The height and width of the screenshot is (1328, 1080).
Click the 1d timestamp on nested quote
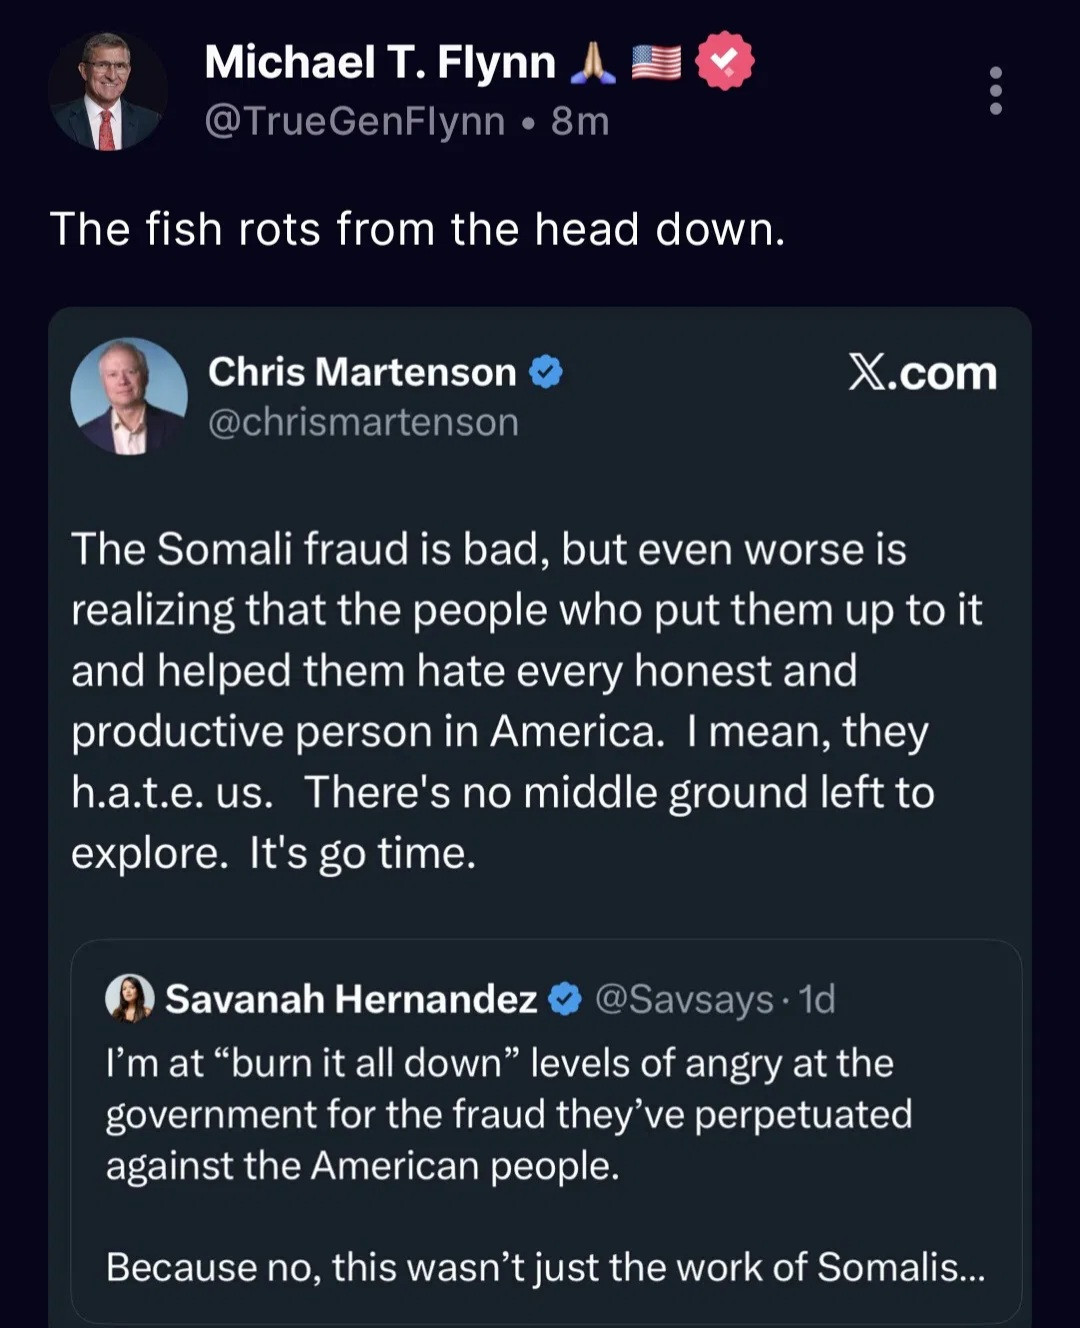[x=817, y=999]
